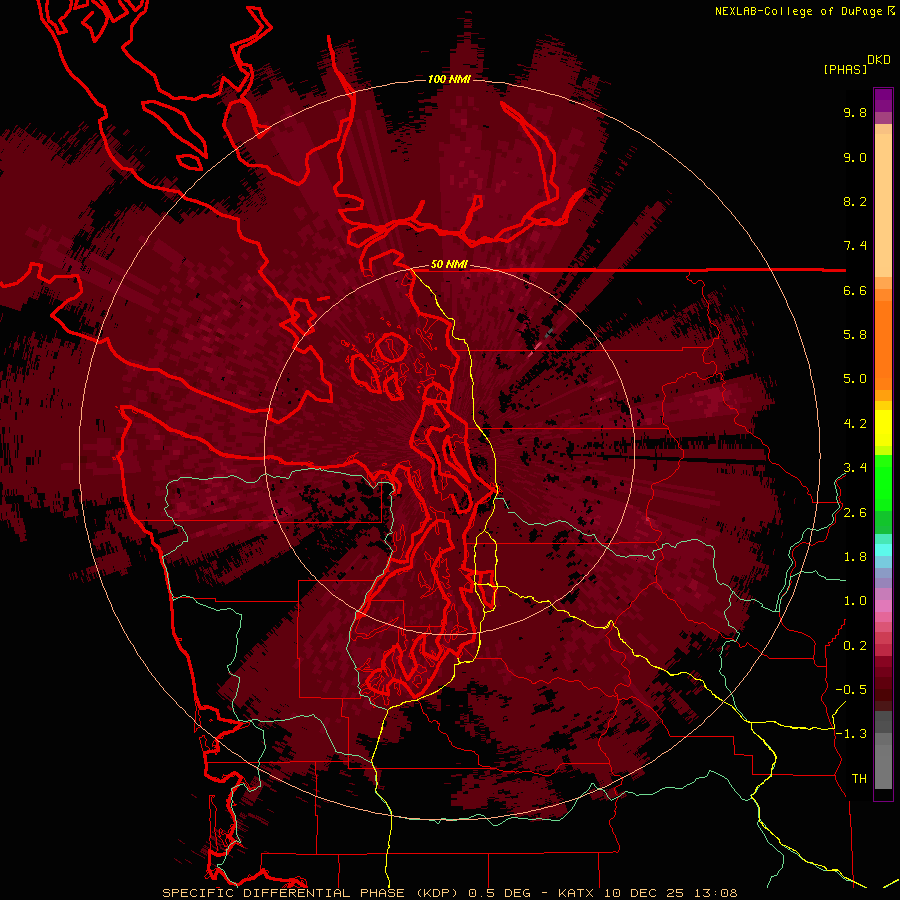Click the 6.6 value on color scale
The height and width of the screenshot is (900, 900).
point(855,291)
